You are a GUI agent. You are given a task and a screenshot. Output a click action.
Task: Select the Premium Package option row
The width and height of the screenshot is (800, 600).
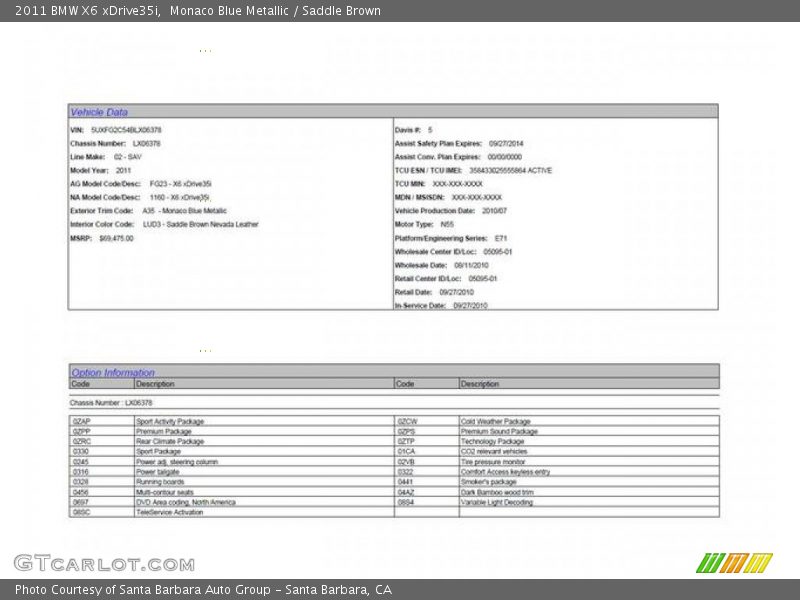click(164, 432)
